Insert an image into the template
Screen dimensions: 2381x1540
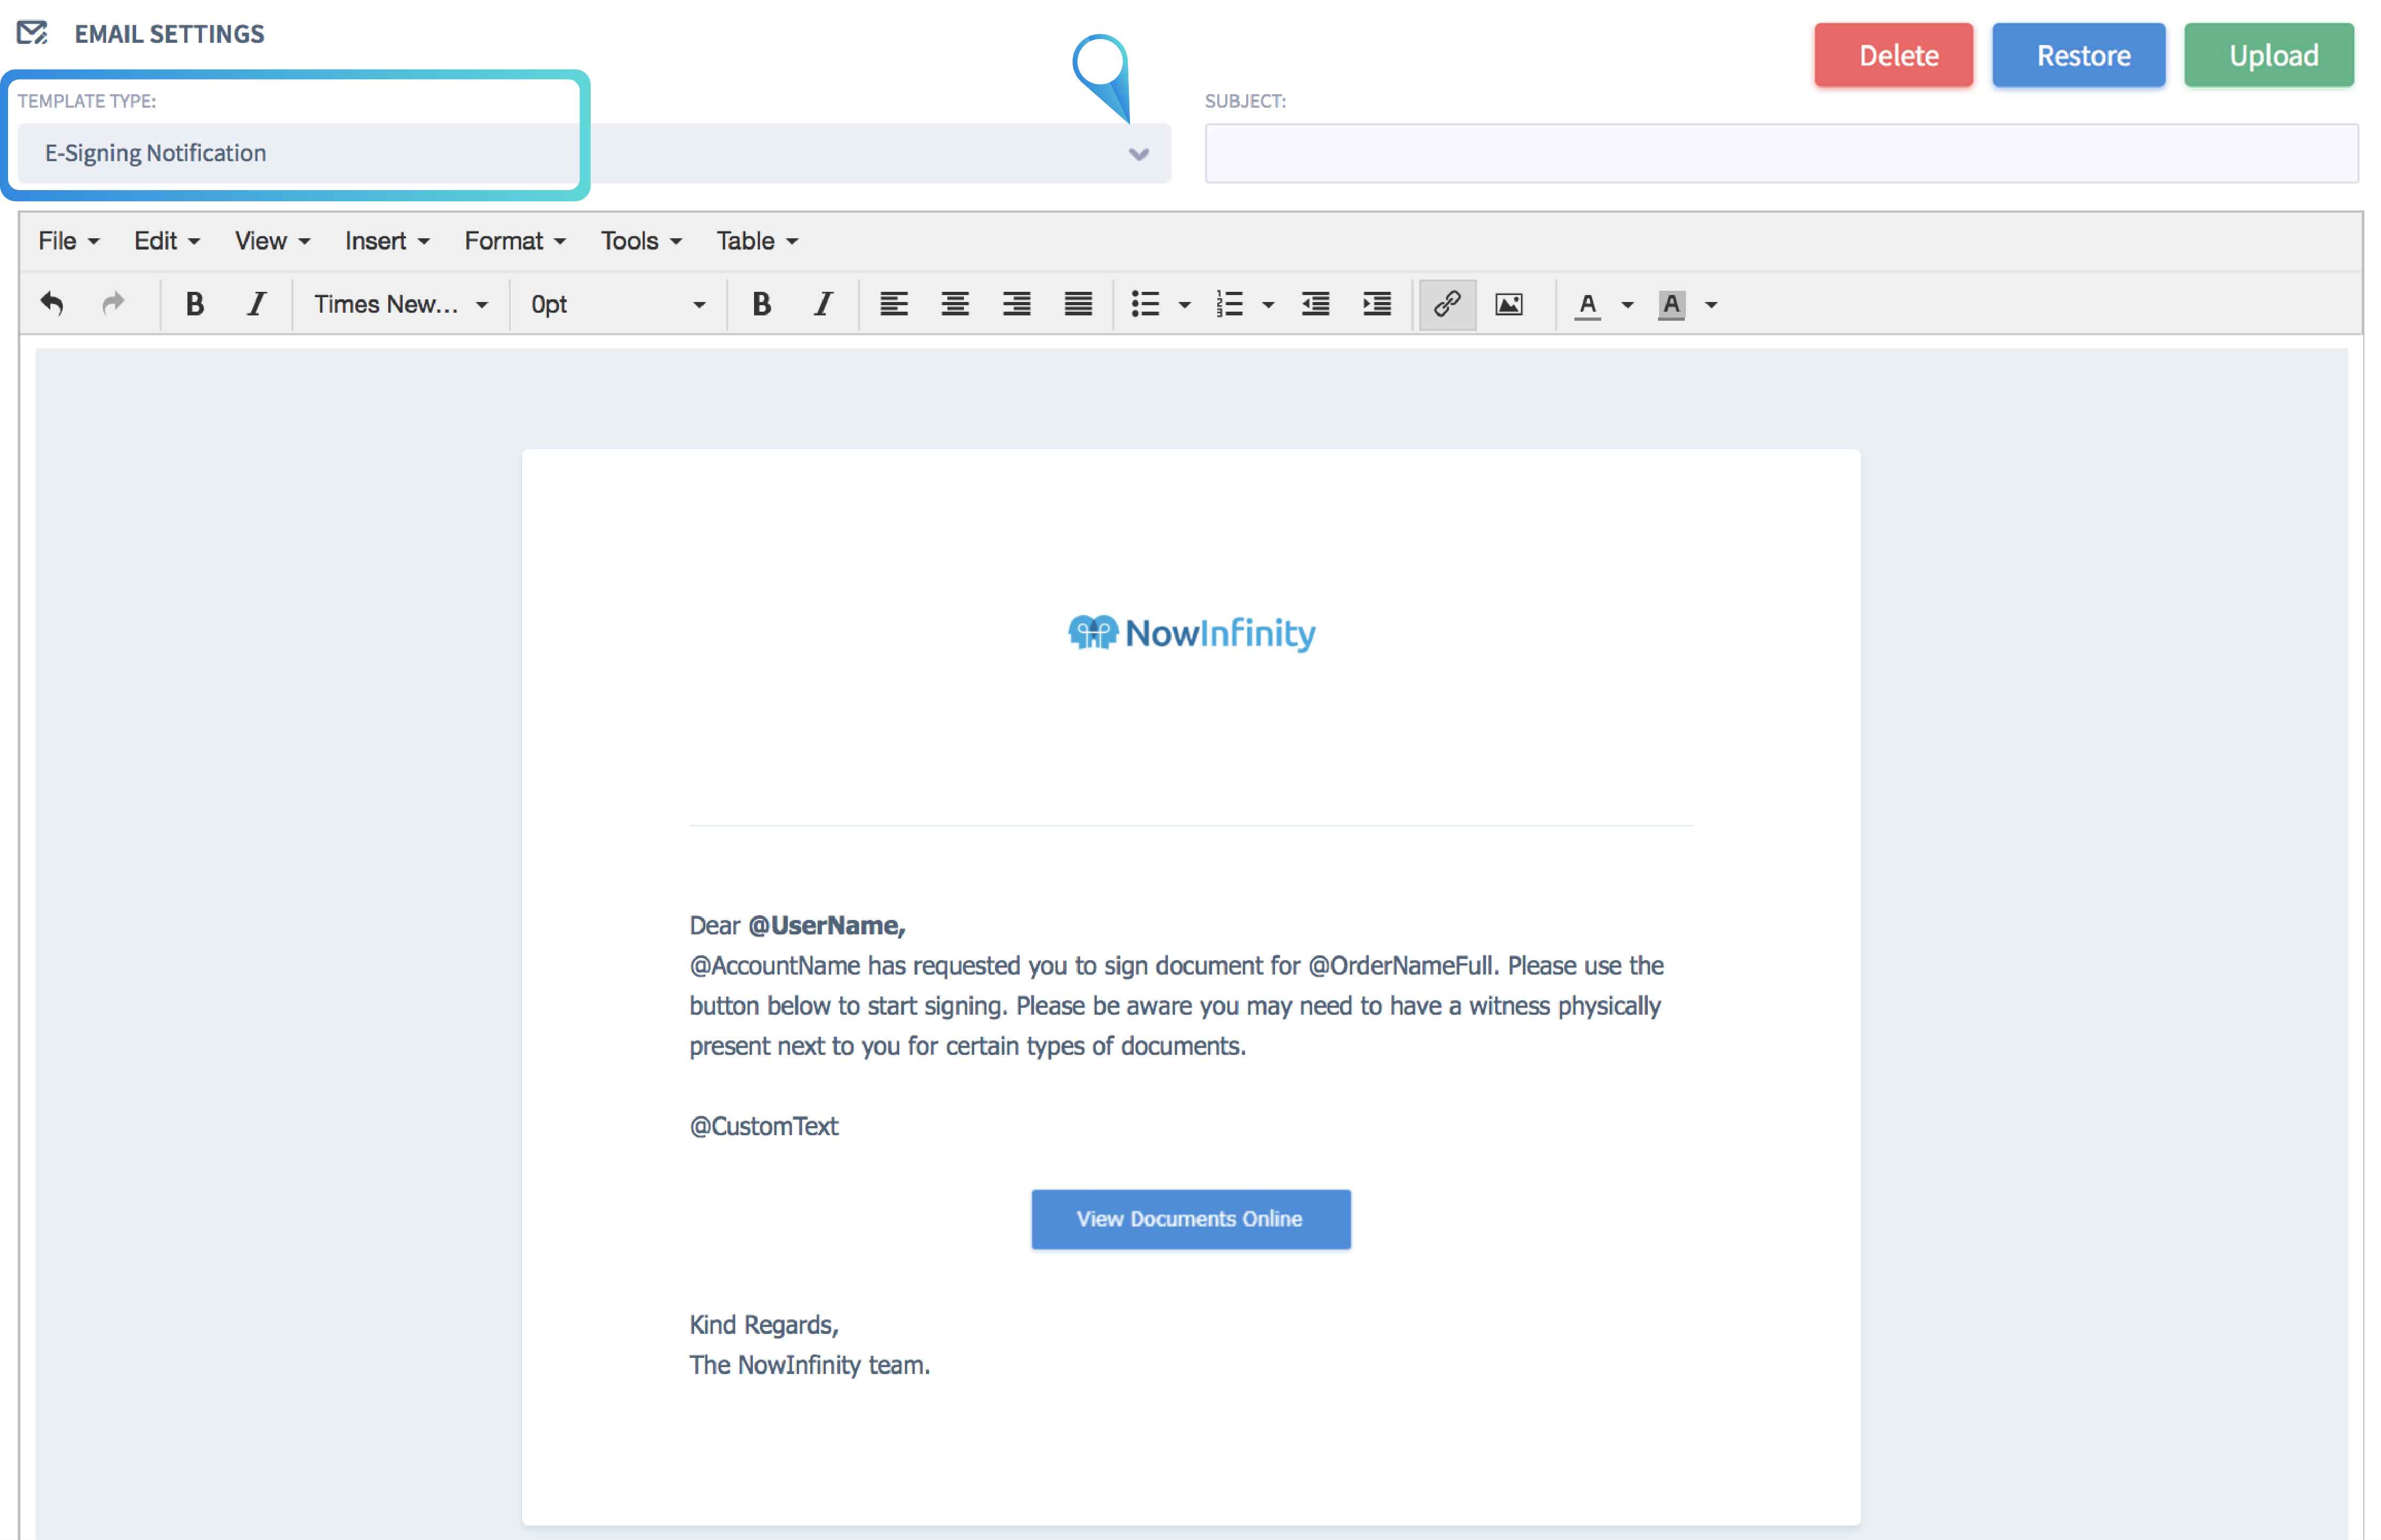pyautogui.click(x=1510, y=305)
